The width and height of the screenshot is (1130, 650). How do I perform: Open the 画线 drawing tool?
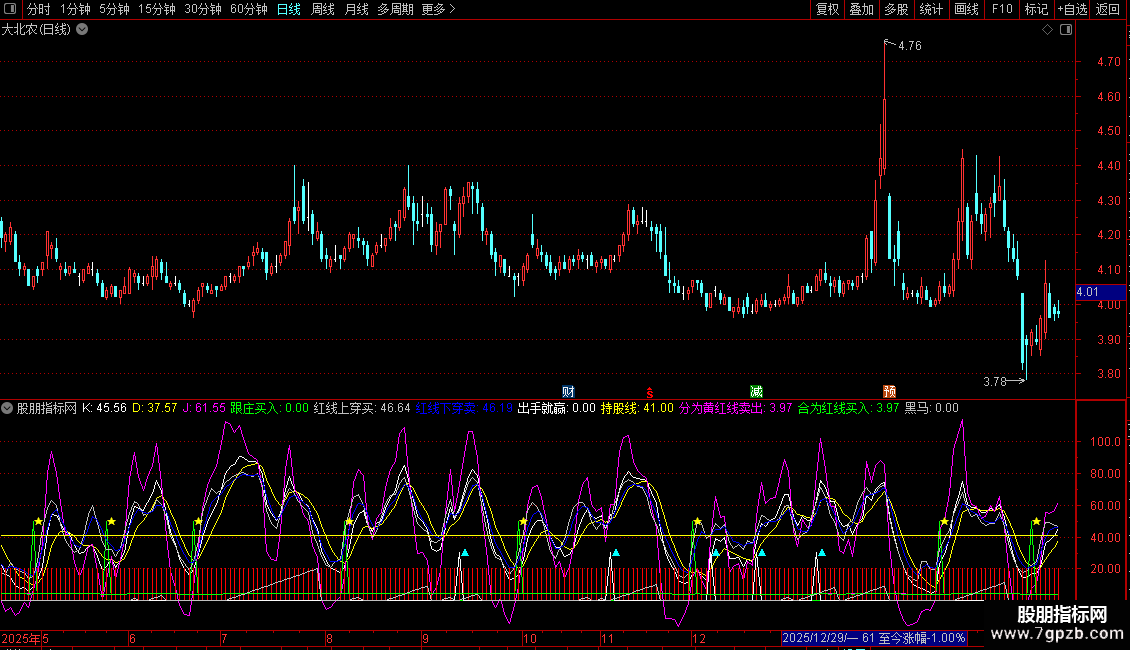(x=966, y=10)
